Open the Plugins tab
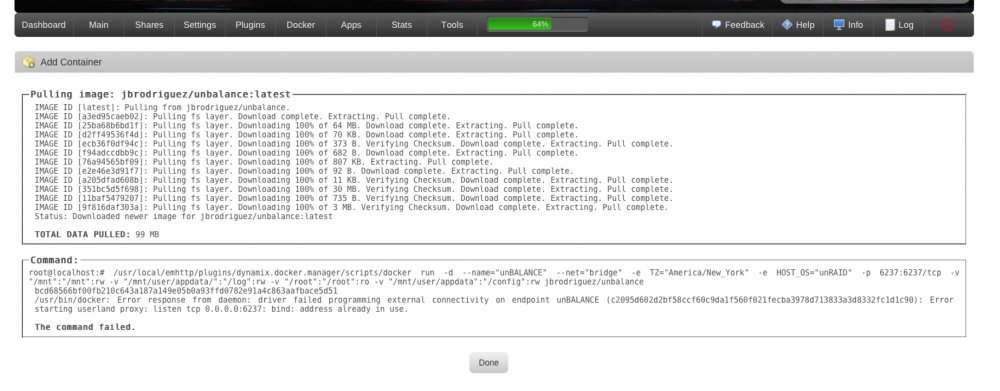This screenshot has width=1000, height=391. pos(250,25)
